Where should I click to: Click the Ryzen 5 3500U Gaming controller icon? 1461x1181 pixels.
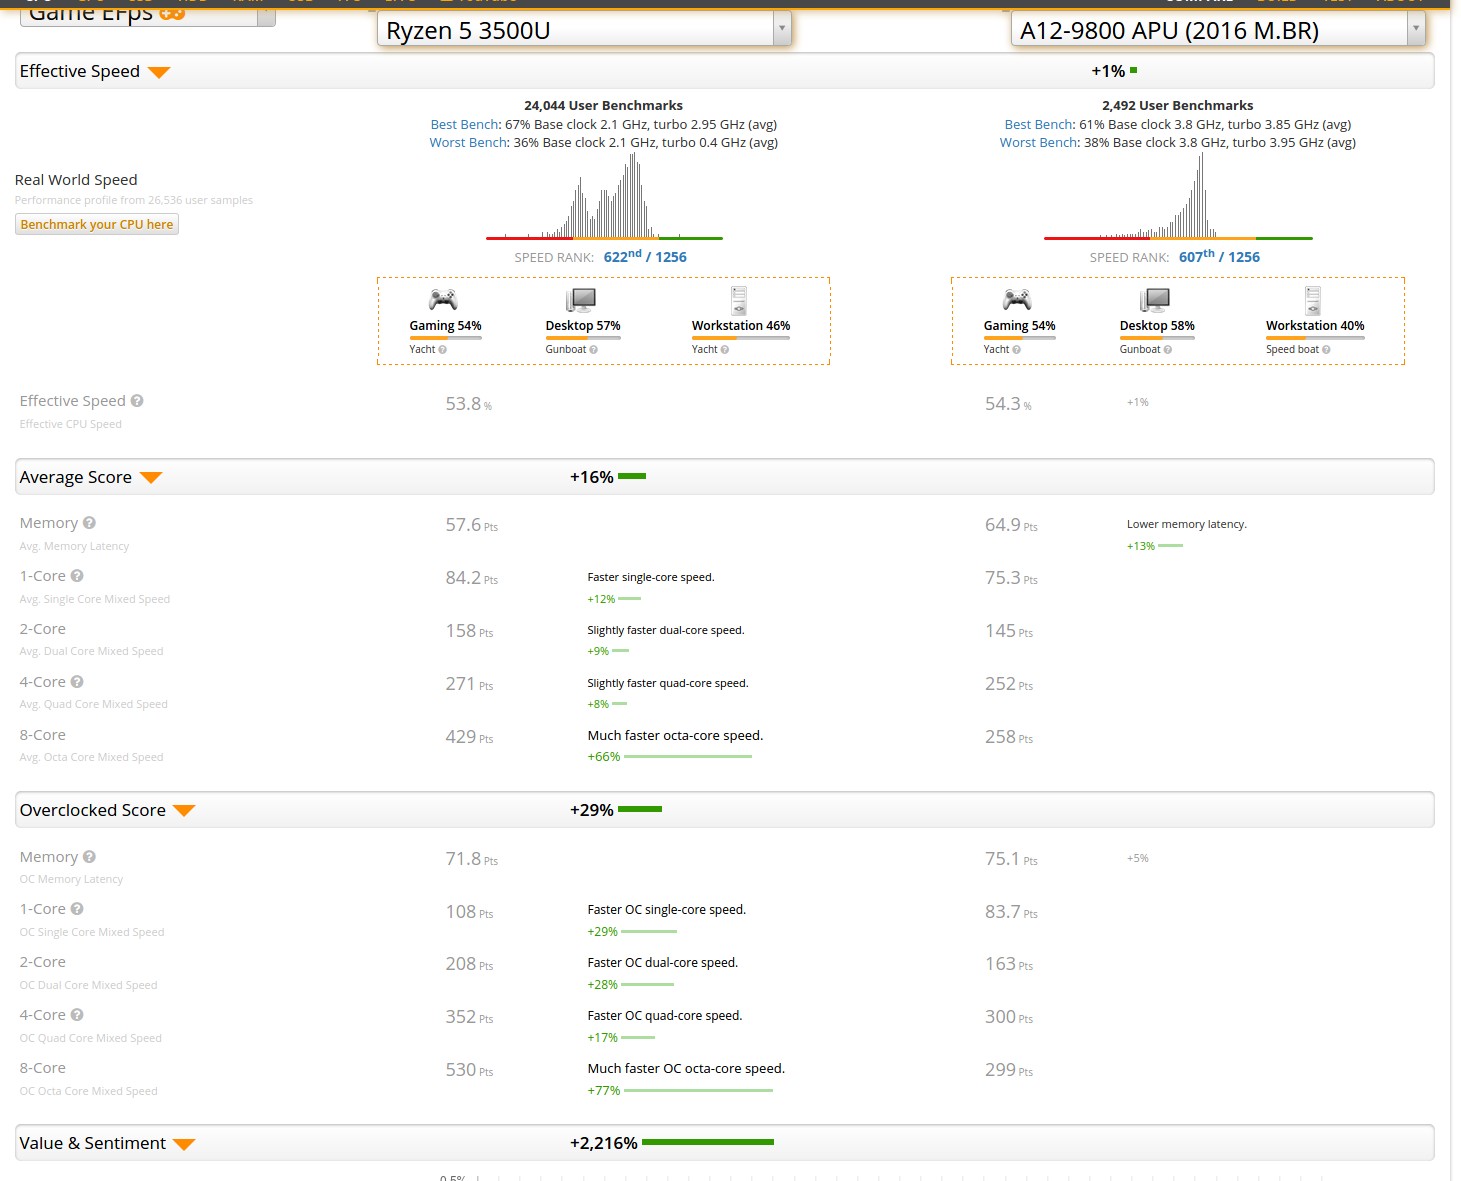(x=443, y=299)
